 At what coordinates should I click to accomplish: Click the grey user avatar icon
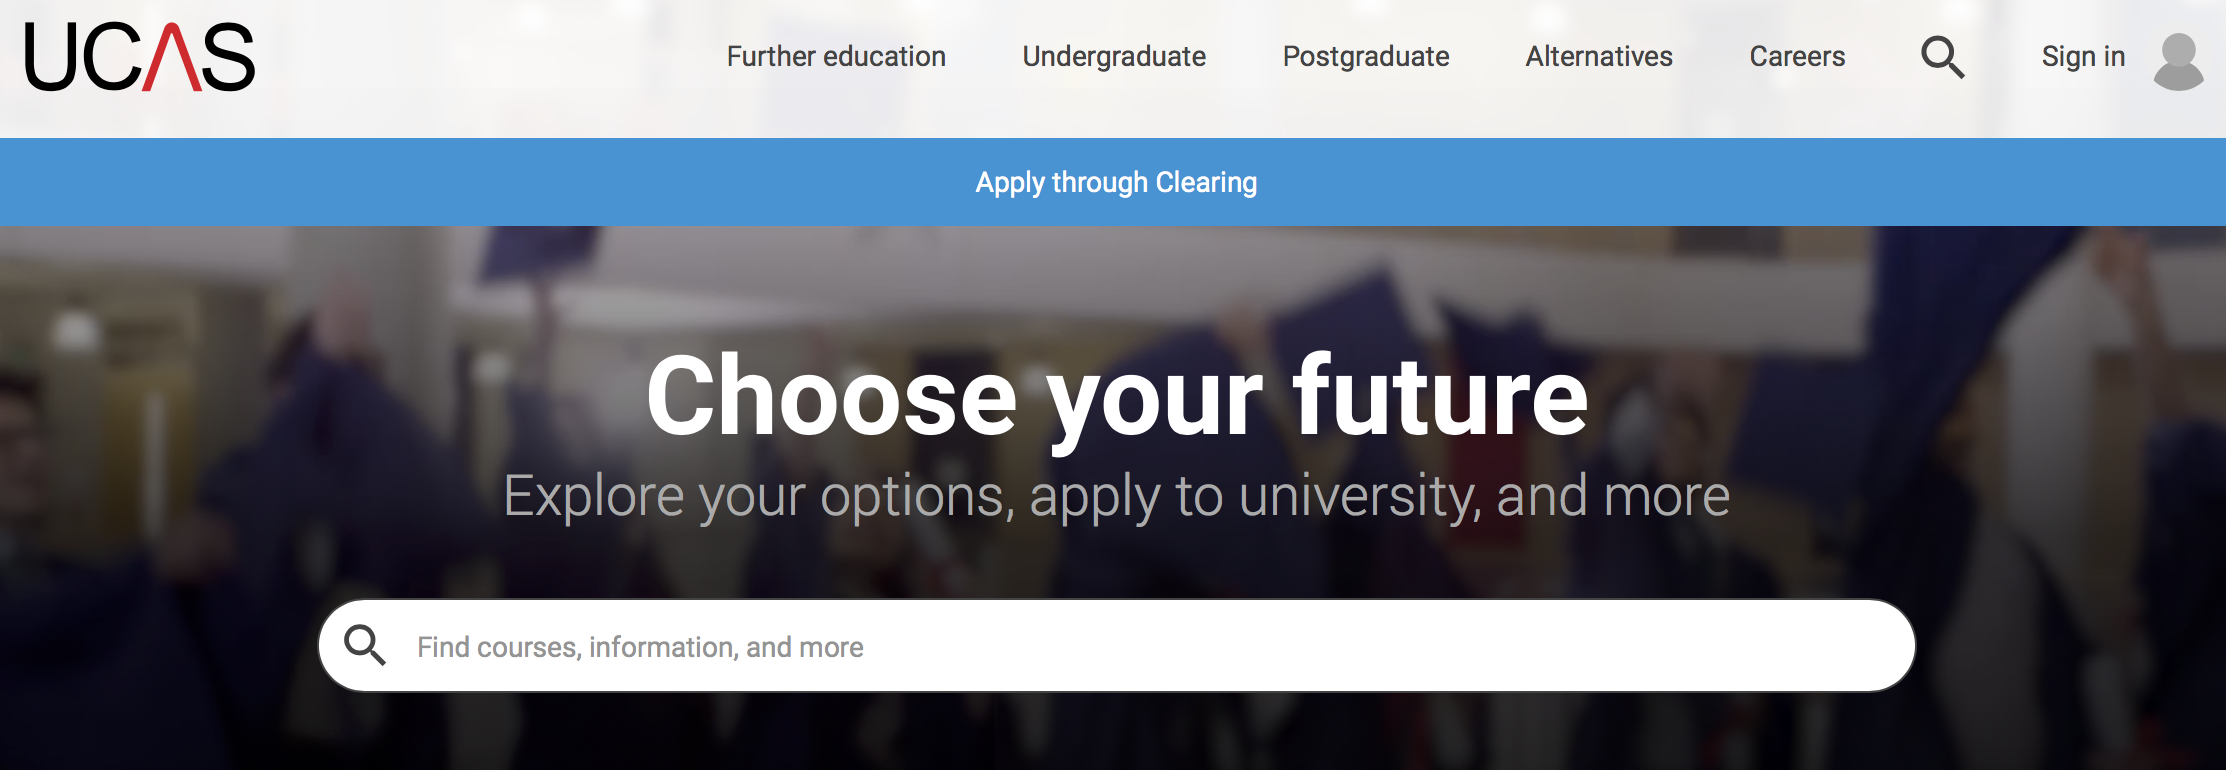pyautogui.click(x=2178, y=61)
